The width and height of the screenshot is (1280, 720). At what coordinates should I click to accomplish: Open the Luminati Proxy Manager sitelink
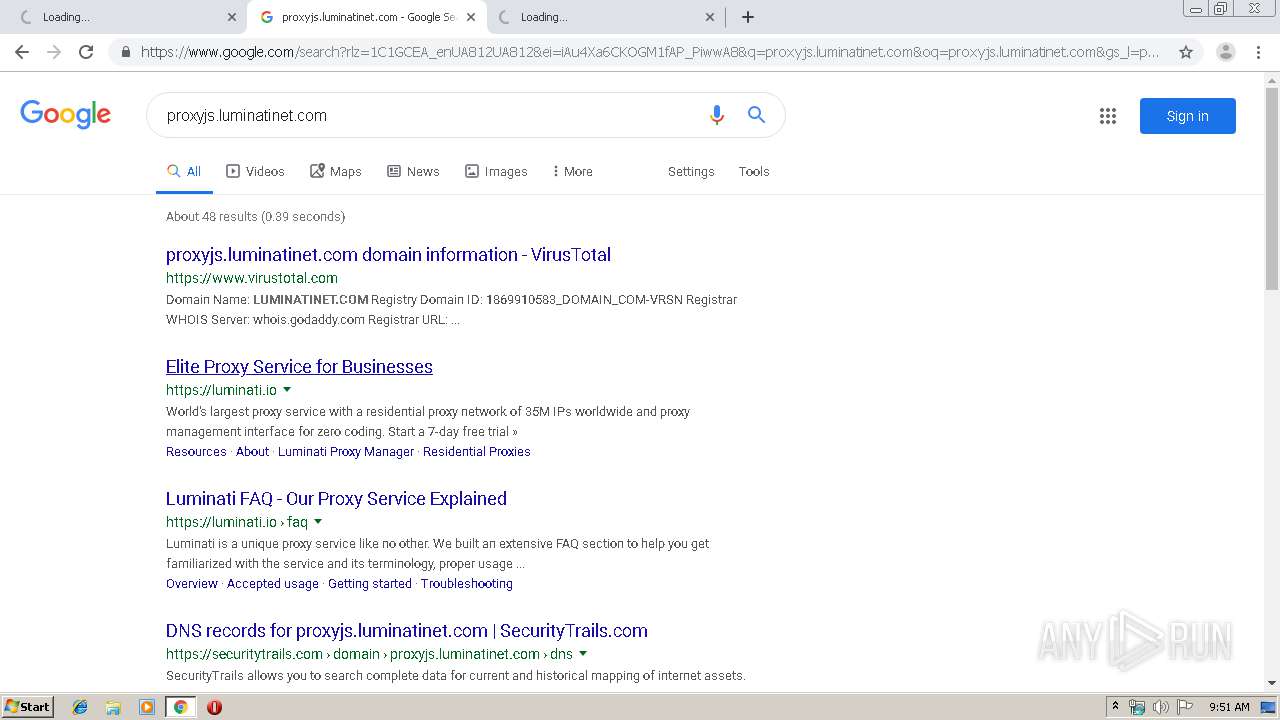[x=346, y=451]
